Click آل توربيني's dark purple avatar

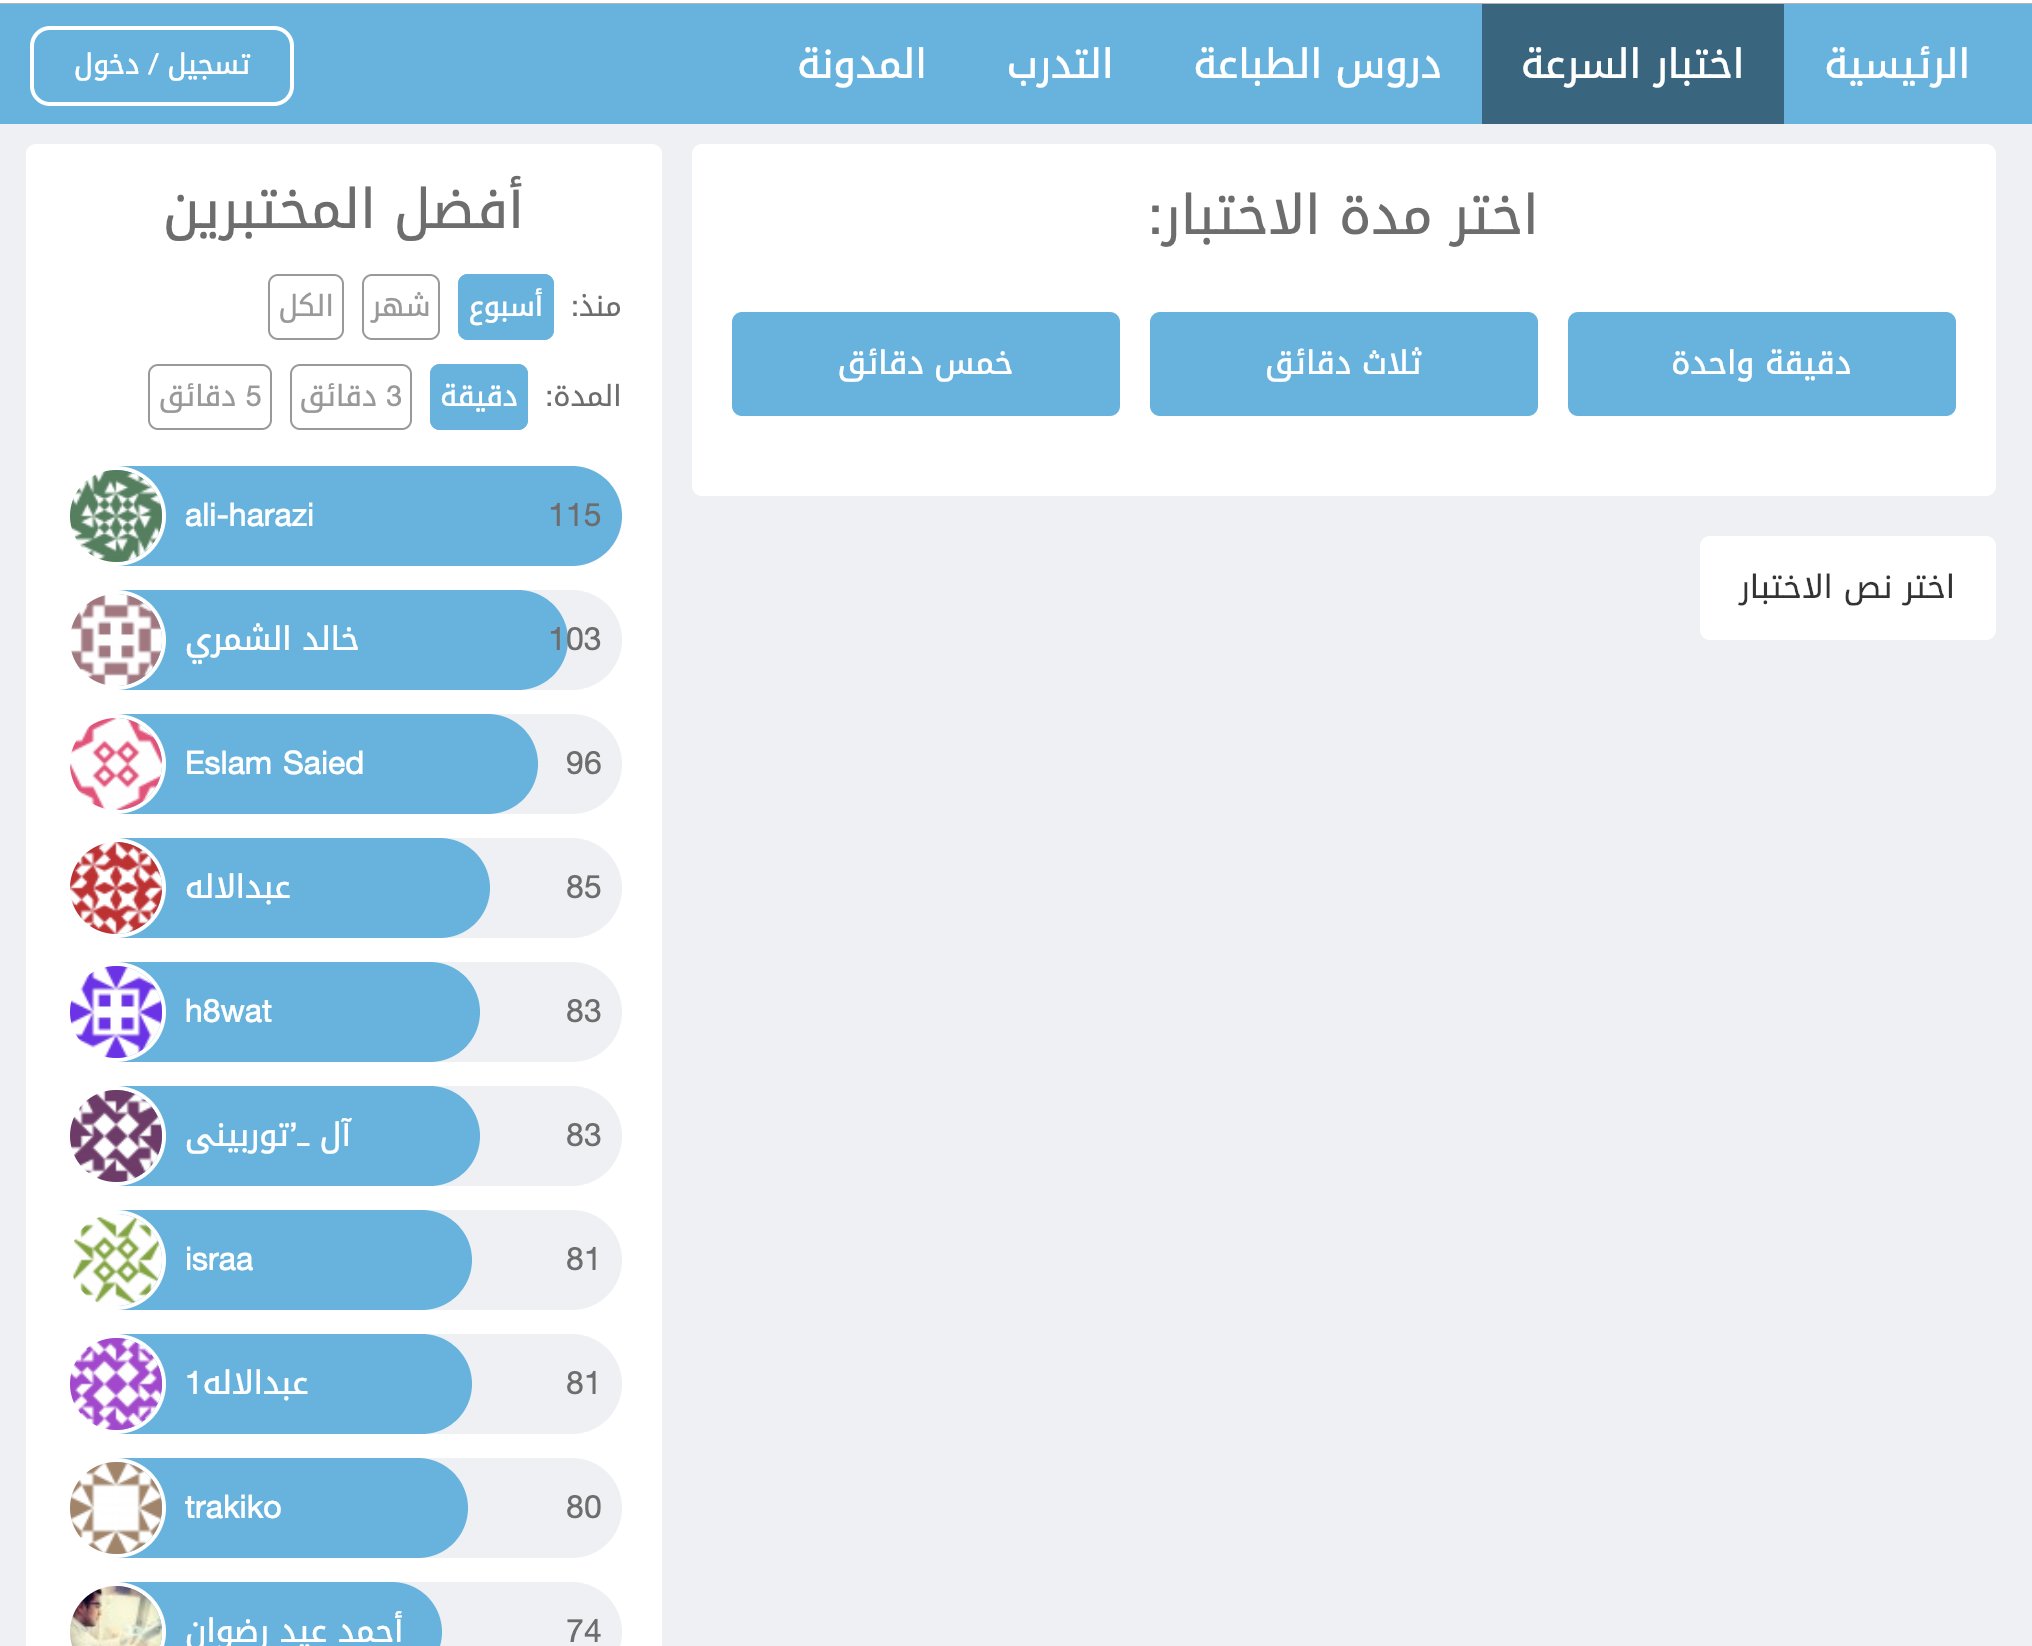click(117, 1136)
